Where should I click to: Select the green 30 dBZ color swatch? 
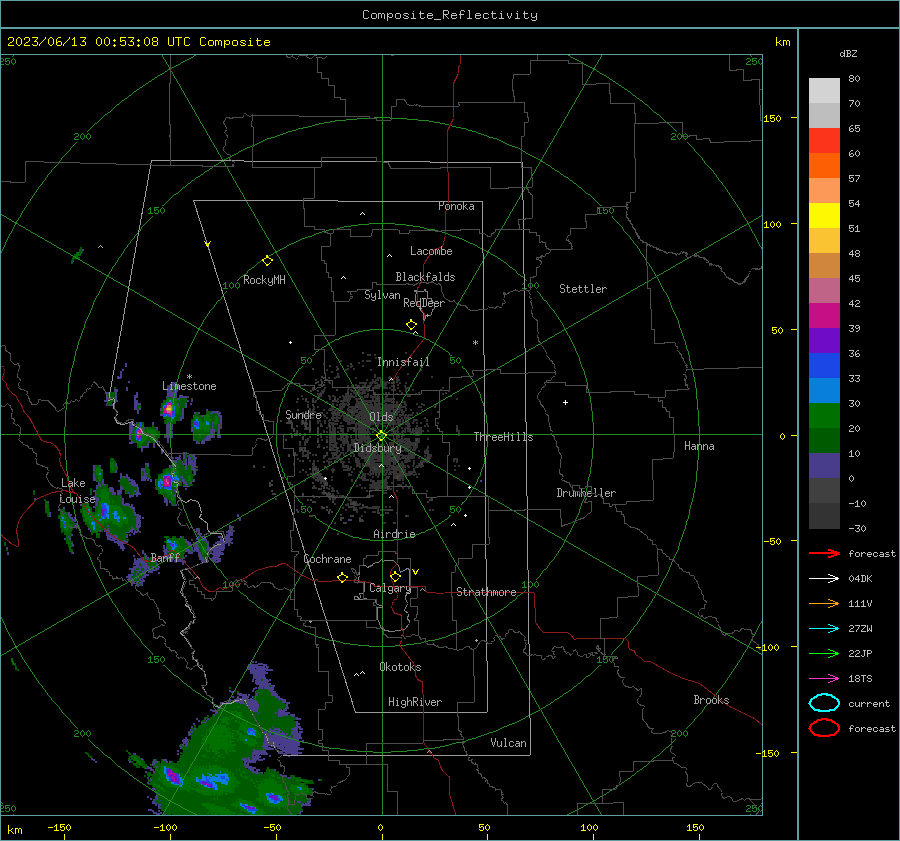824,415
